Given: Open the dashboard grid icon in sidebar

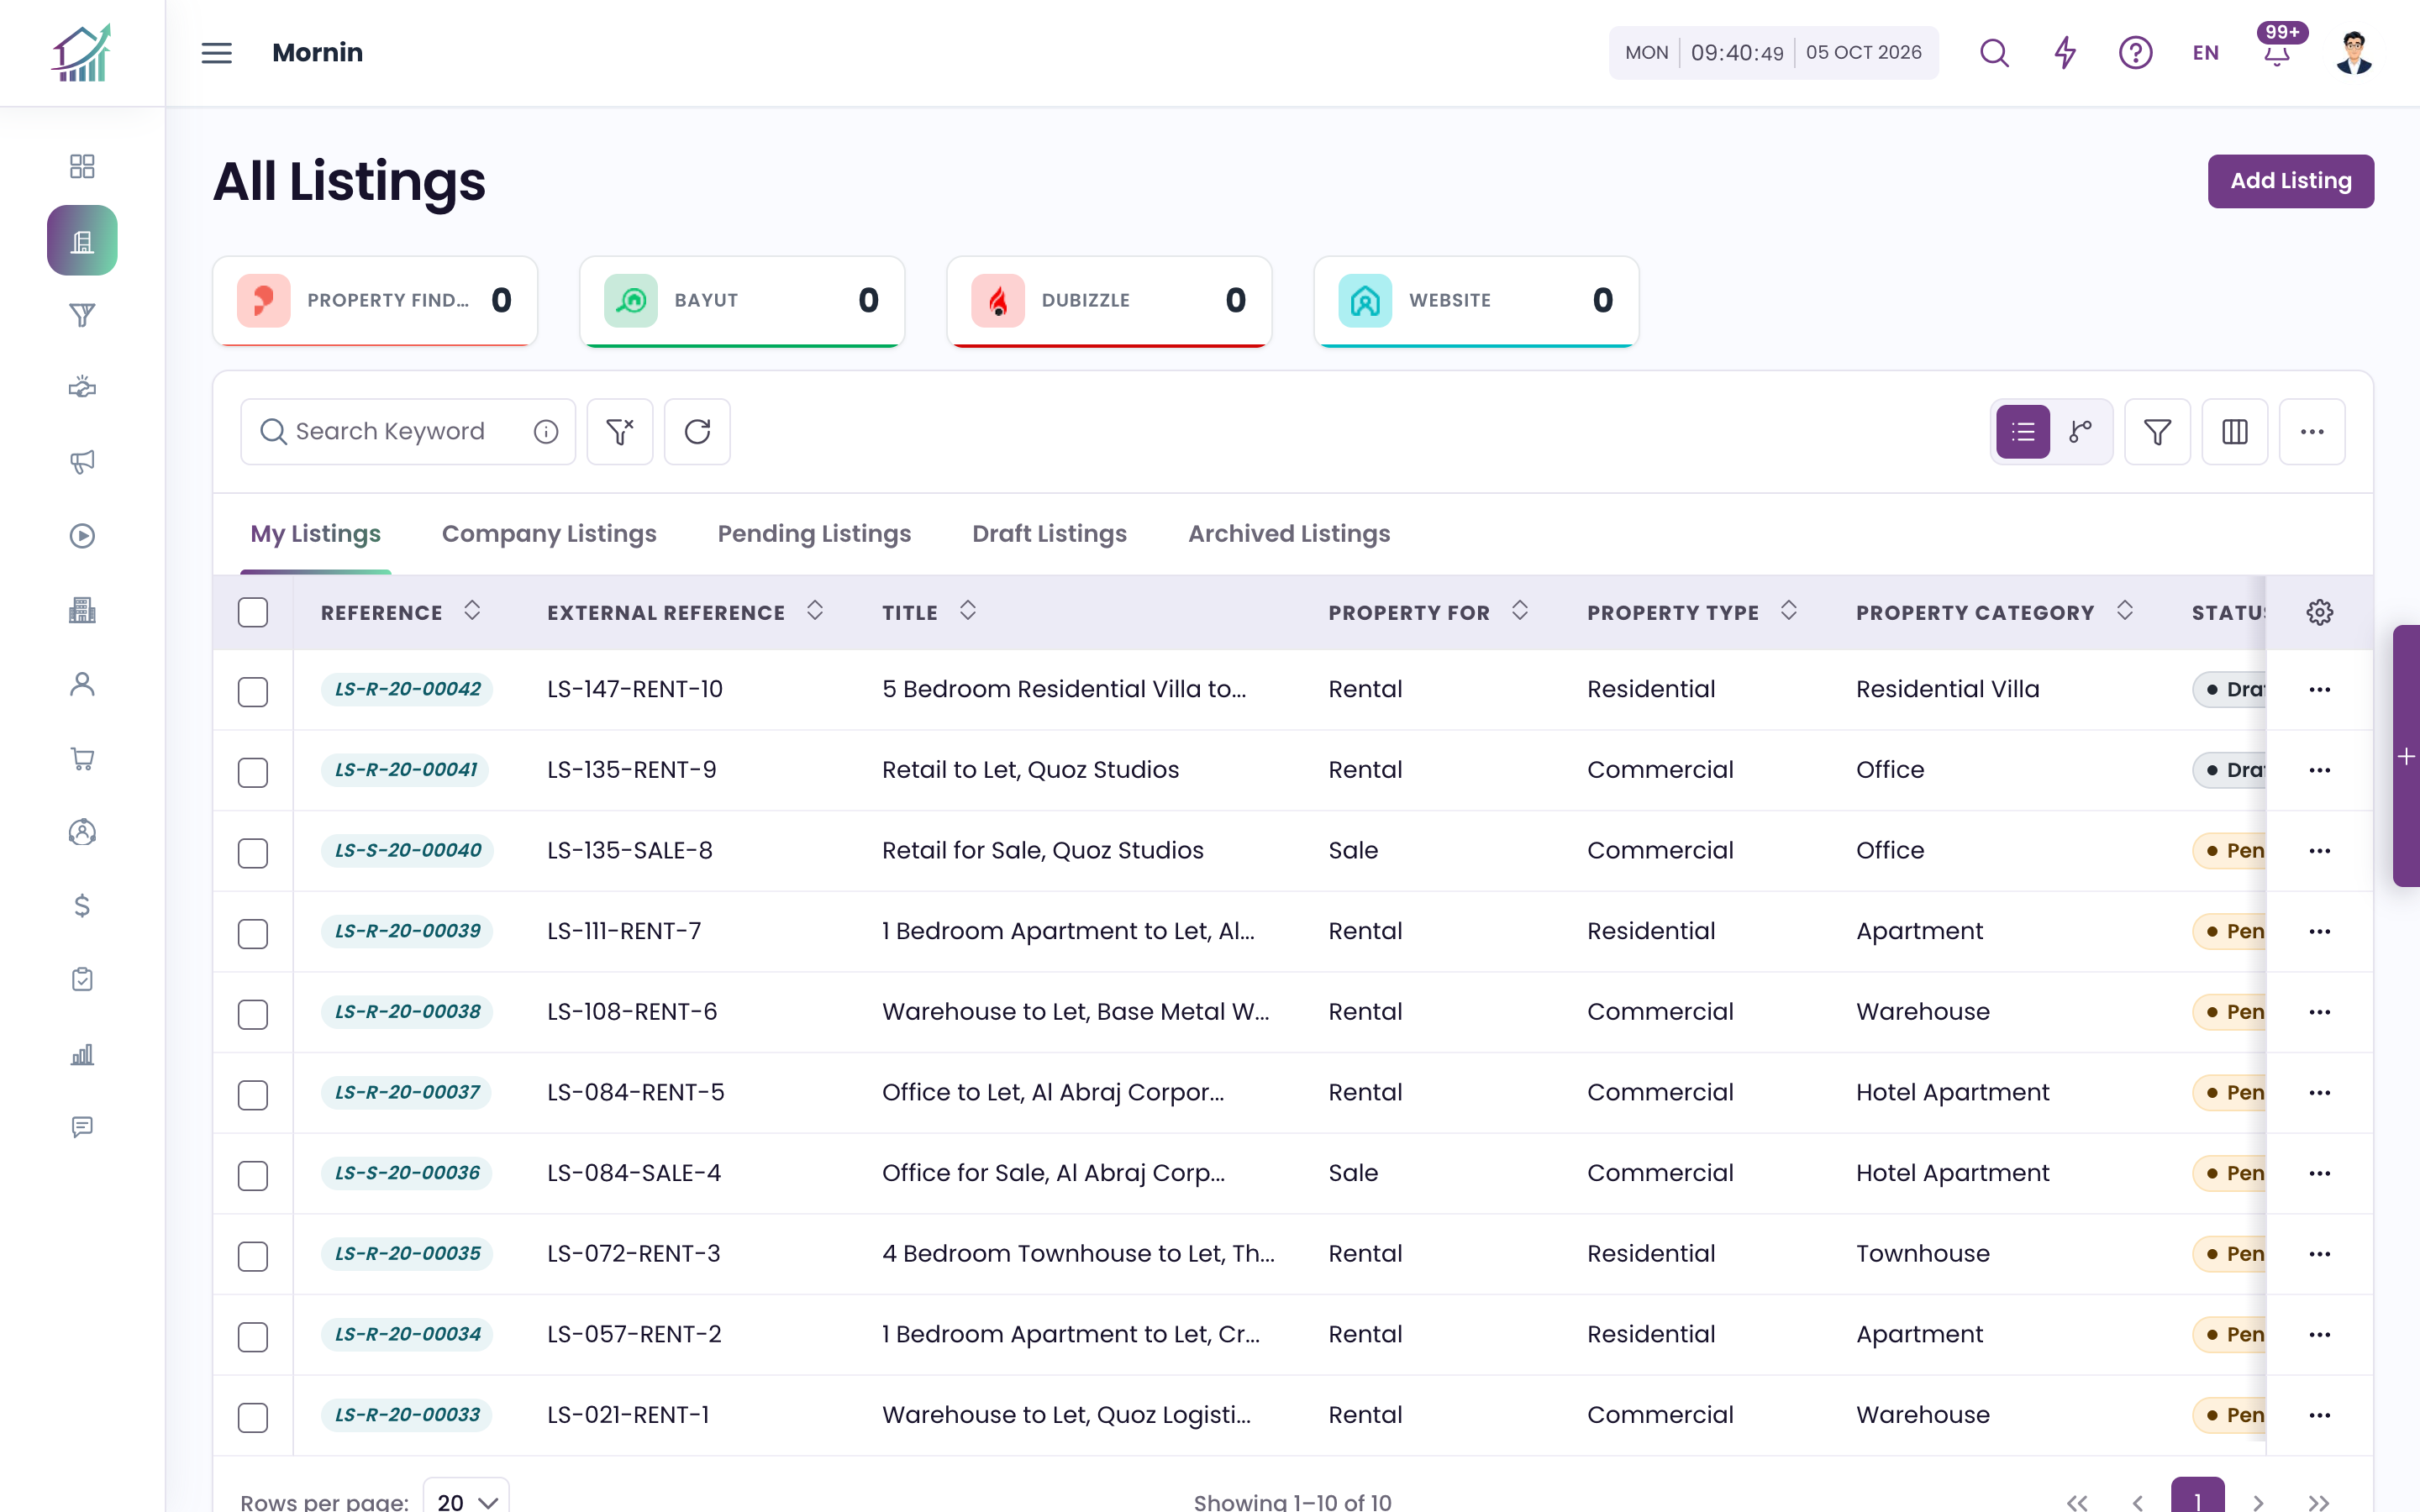Looking at the screenshot, I should tap(82, 166).
